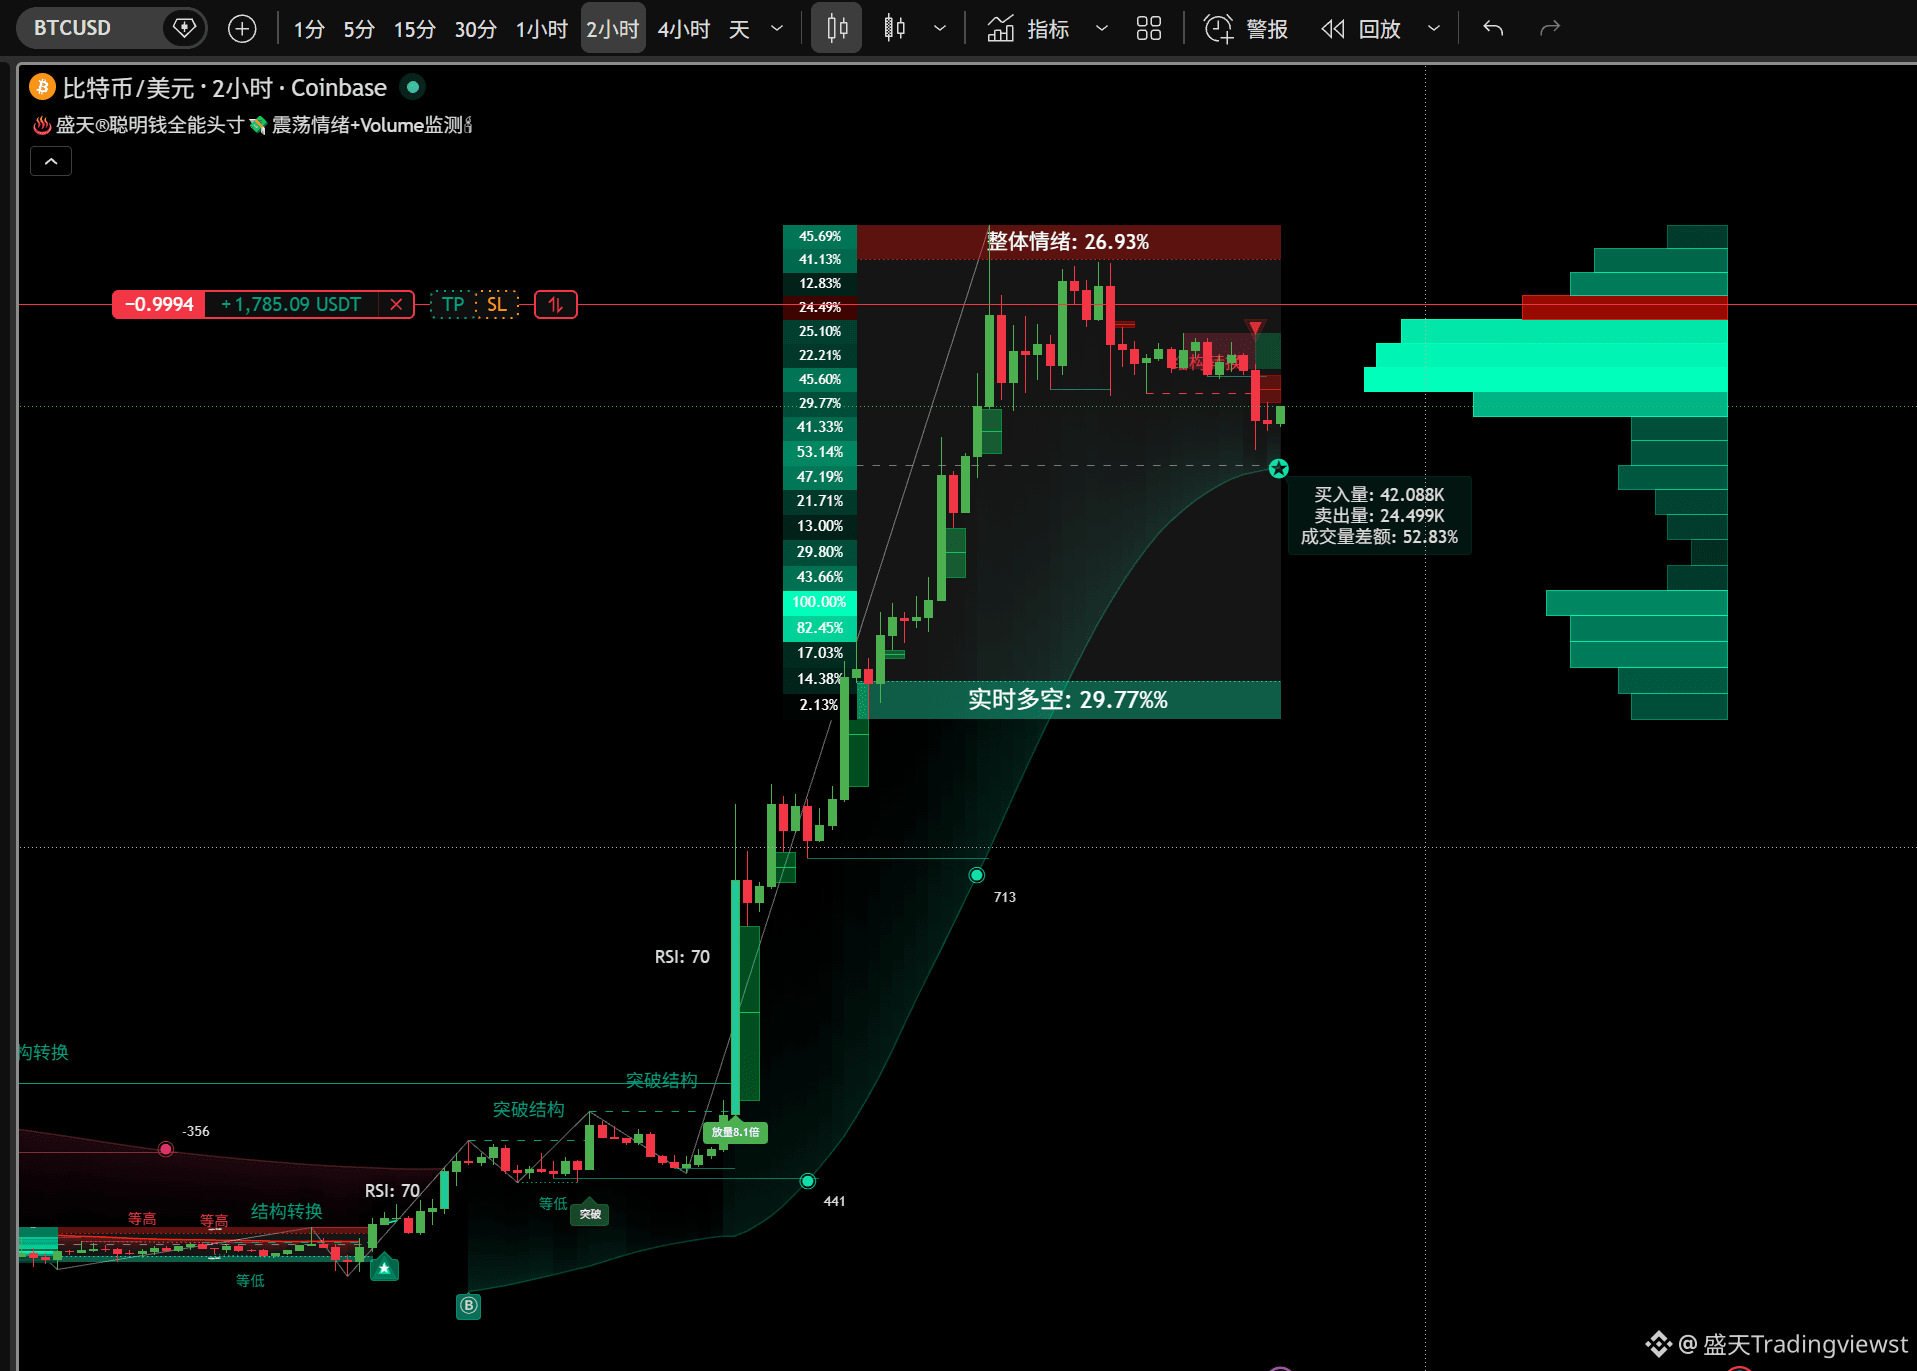Click the small 突破 badge
The height and width of the screenshot is (1371, 1917).
(590, 1213)
